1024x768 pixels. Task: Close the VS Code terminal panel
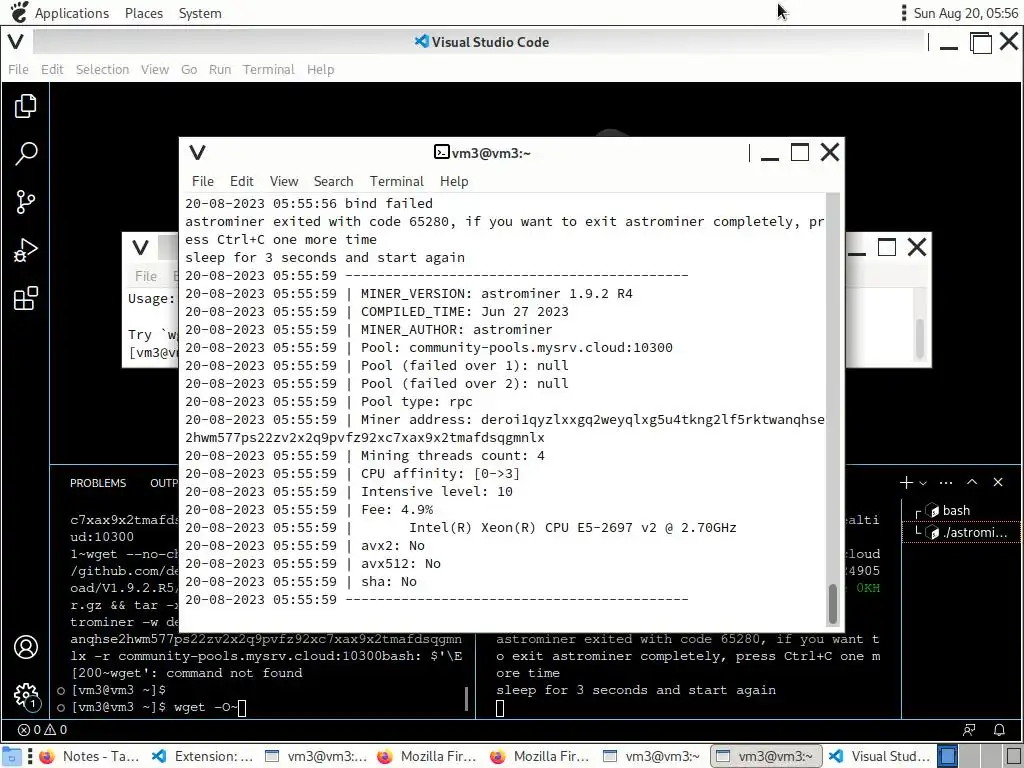coord(998,482)
